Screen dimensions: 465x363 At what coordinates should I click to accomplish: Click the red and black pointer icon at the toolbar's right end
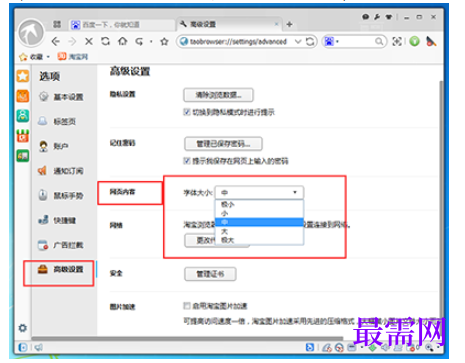[431, 41]
